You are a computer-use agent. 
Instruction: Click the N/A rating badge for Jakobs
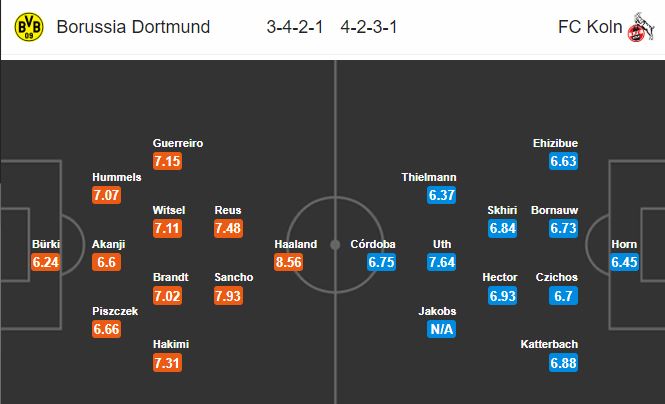point(441,329)
